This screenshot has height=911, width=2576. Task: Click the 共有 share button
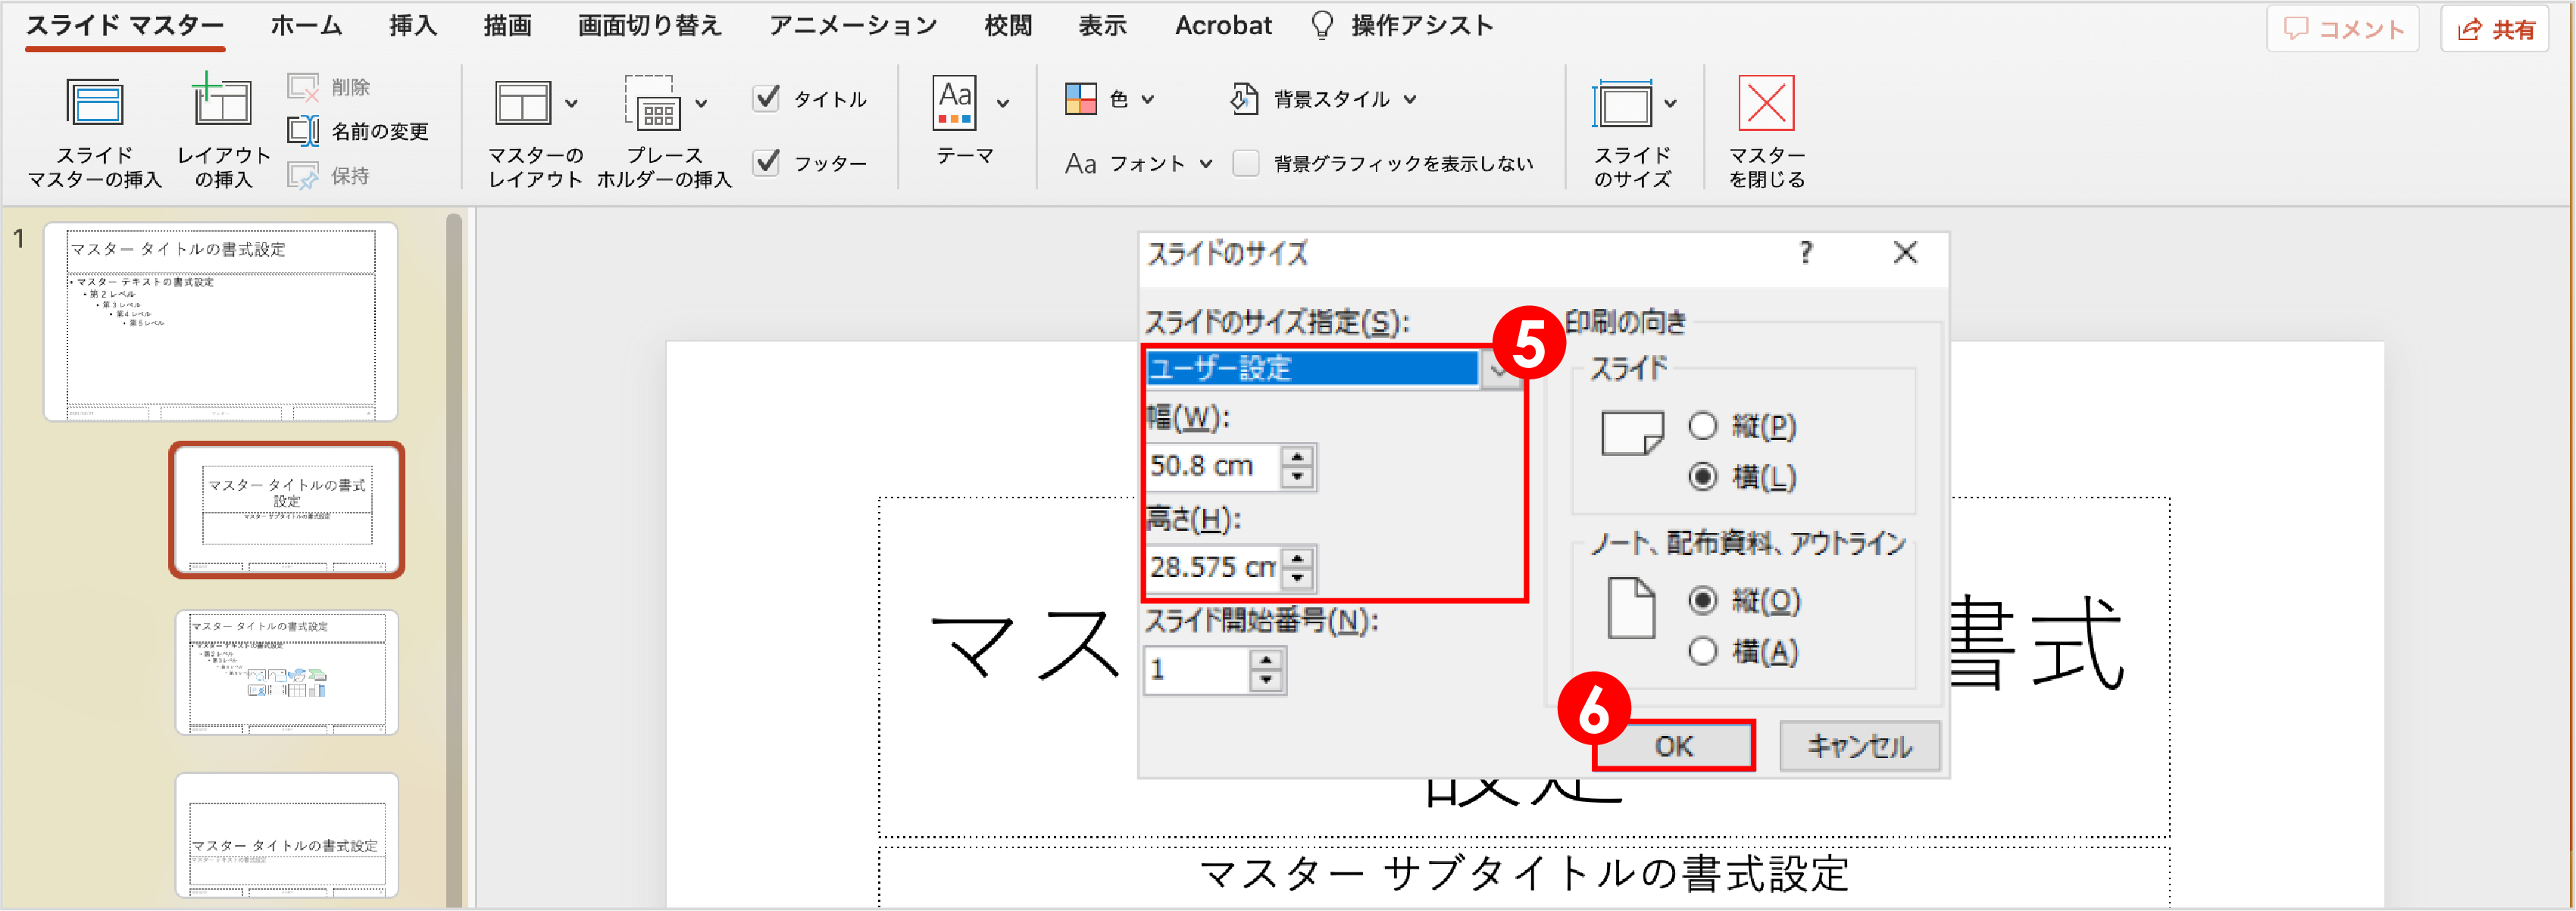(x=2495, y=29)
